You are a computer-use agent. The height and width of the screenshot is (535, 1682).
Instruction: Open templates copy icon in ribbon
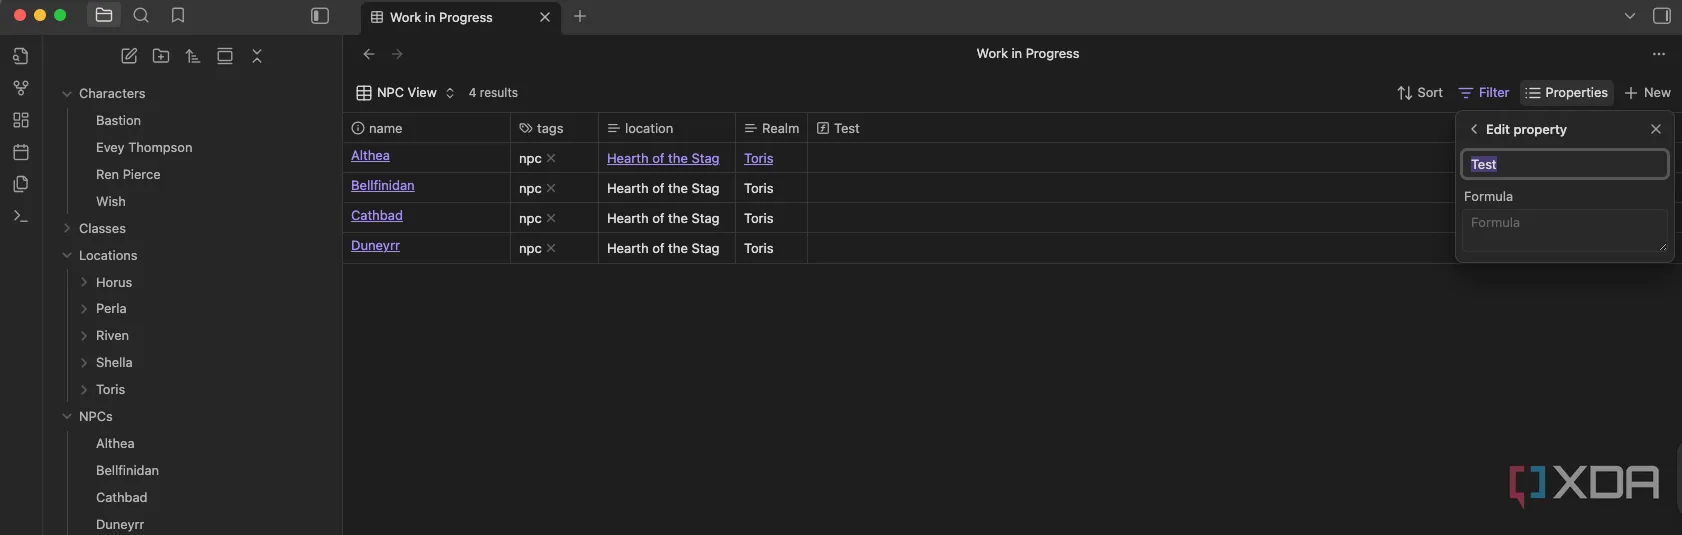(x=21, y=184)
